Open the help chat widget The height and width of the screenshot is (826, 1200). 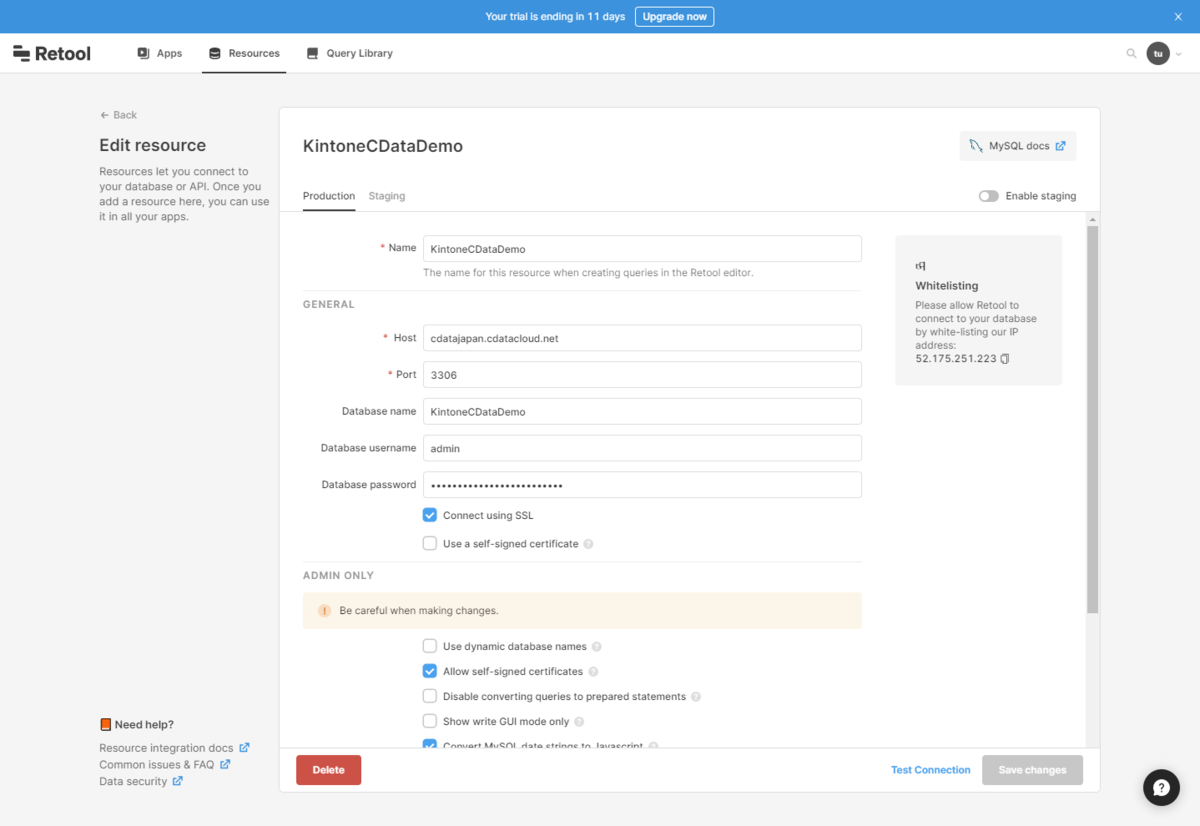[1162, 787]
